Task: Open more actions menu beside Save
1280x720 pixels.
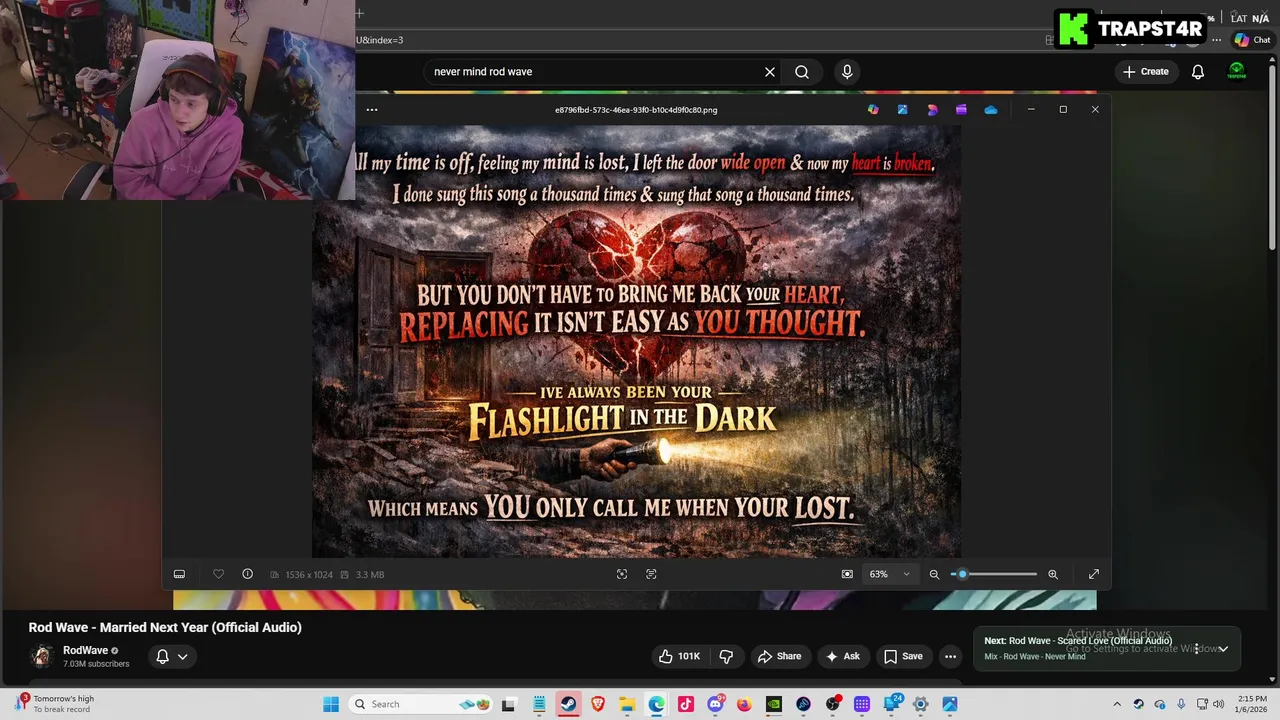Action: click(950, 656)
